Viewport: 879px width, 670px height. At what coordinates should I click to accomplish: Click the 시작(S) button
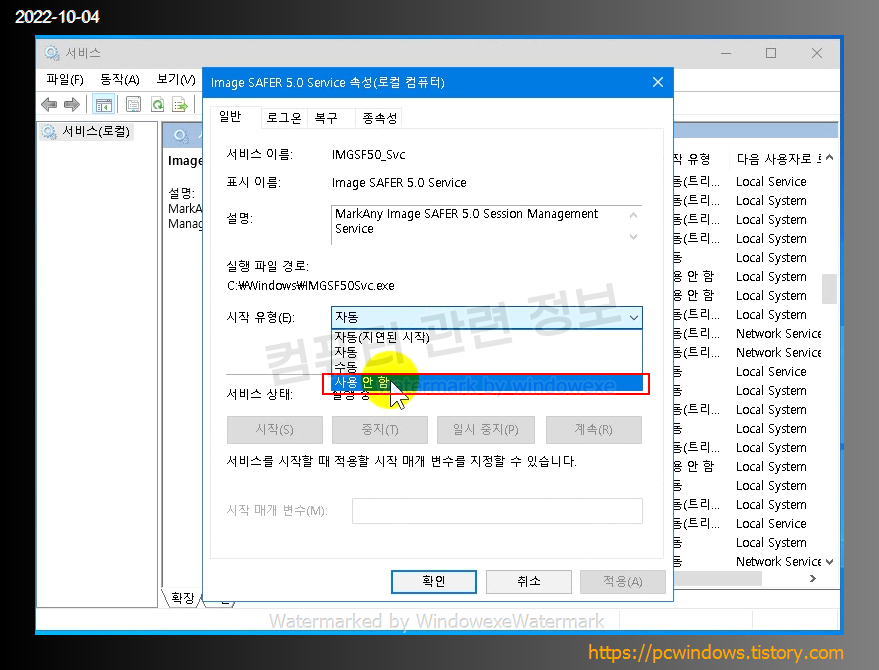click(275, 430)
